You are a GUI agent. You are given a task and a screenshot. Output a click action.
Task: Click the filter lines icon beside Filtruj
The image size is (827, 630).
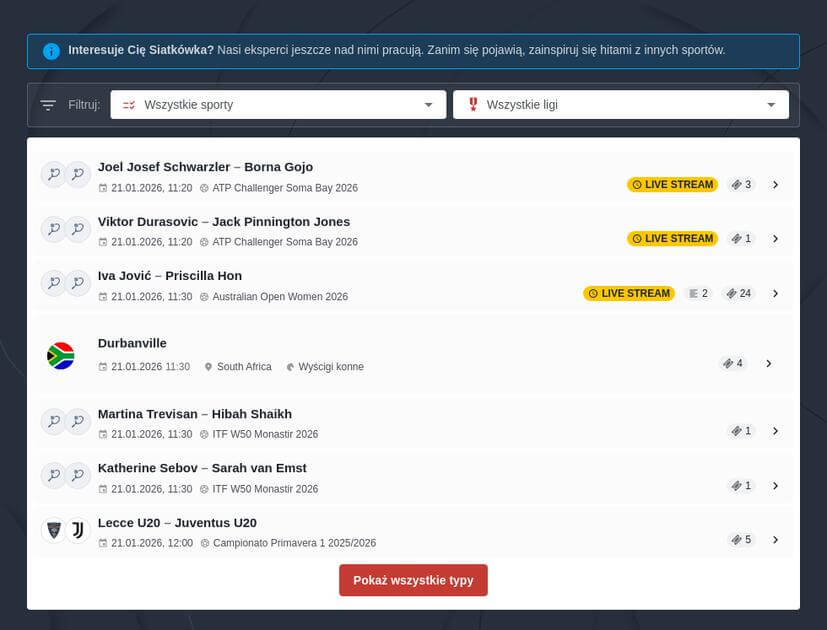[x=48, y=105]
